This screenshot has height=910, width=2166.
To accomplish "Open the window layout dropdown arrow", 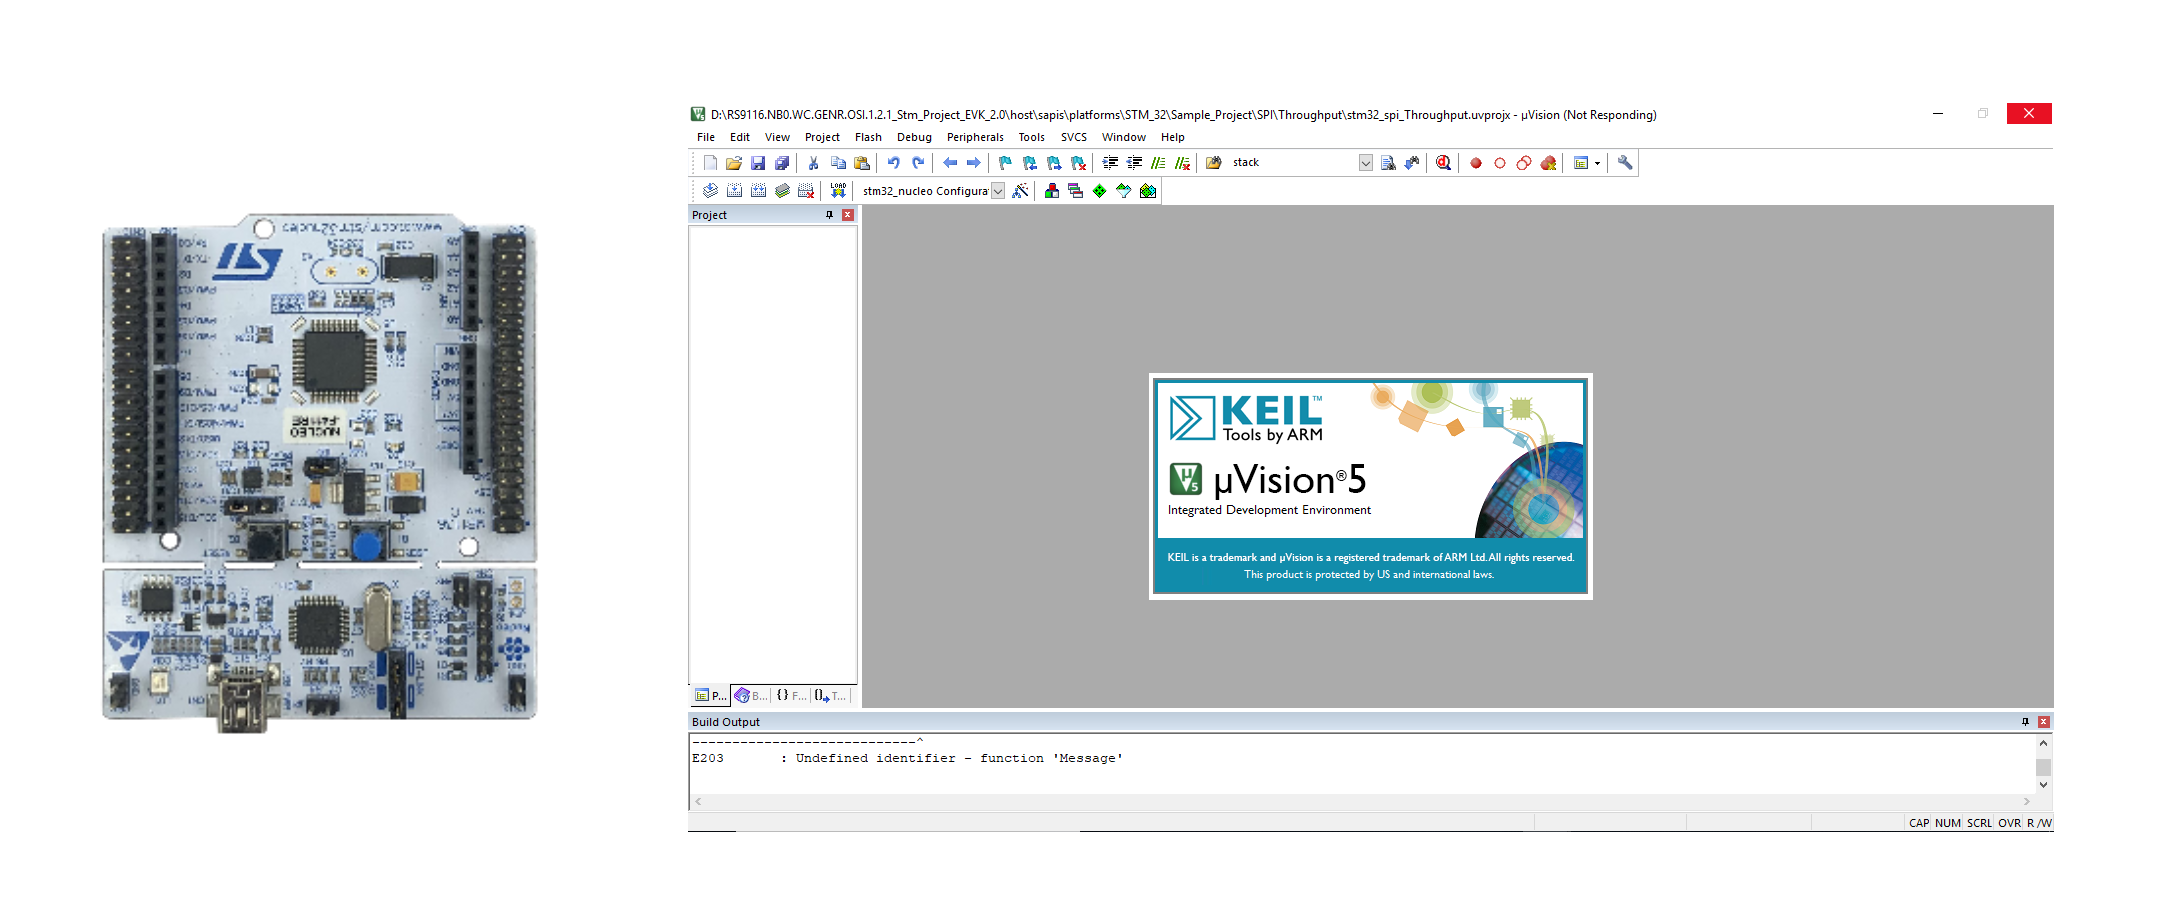I will point(1597,162).
